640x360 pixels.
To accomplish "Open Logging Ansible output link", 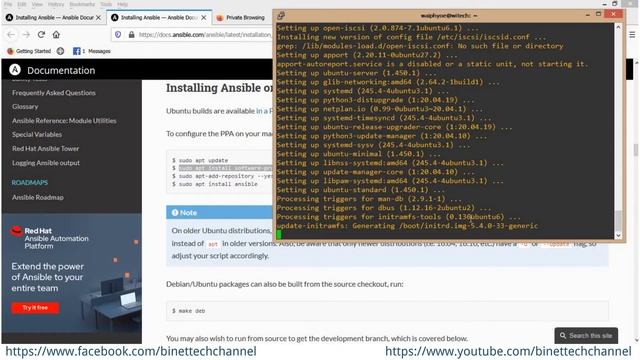I will pos(46,163).
